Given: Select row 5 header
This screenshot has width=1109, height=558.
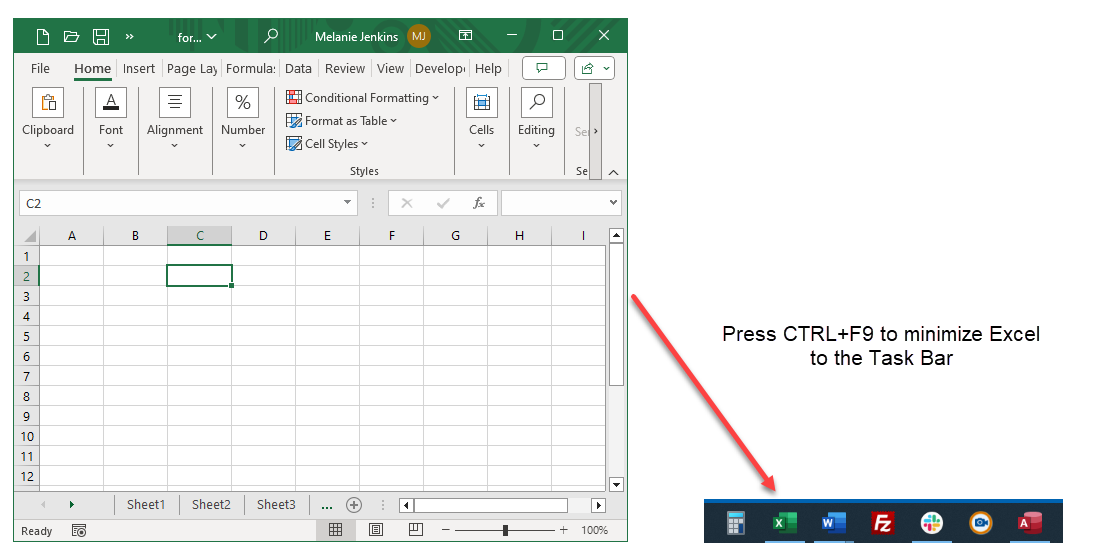Looking at the screenshot, I should click(x=27, y=337).
